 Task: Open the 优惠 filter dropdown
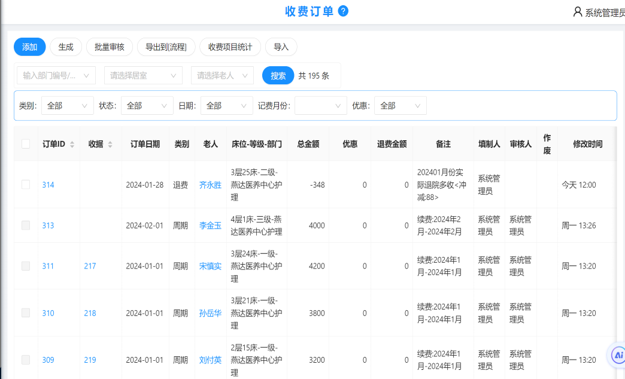point(400,106)
